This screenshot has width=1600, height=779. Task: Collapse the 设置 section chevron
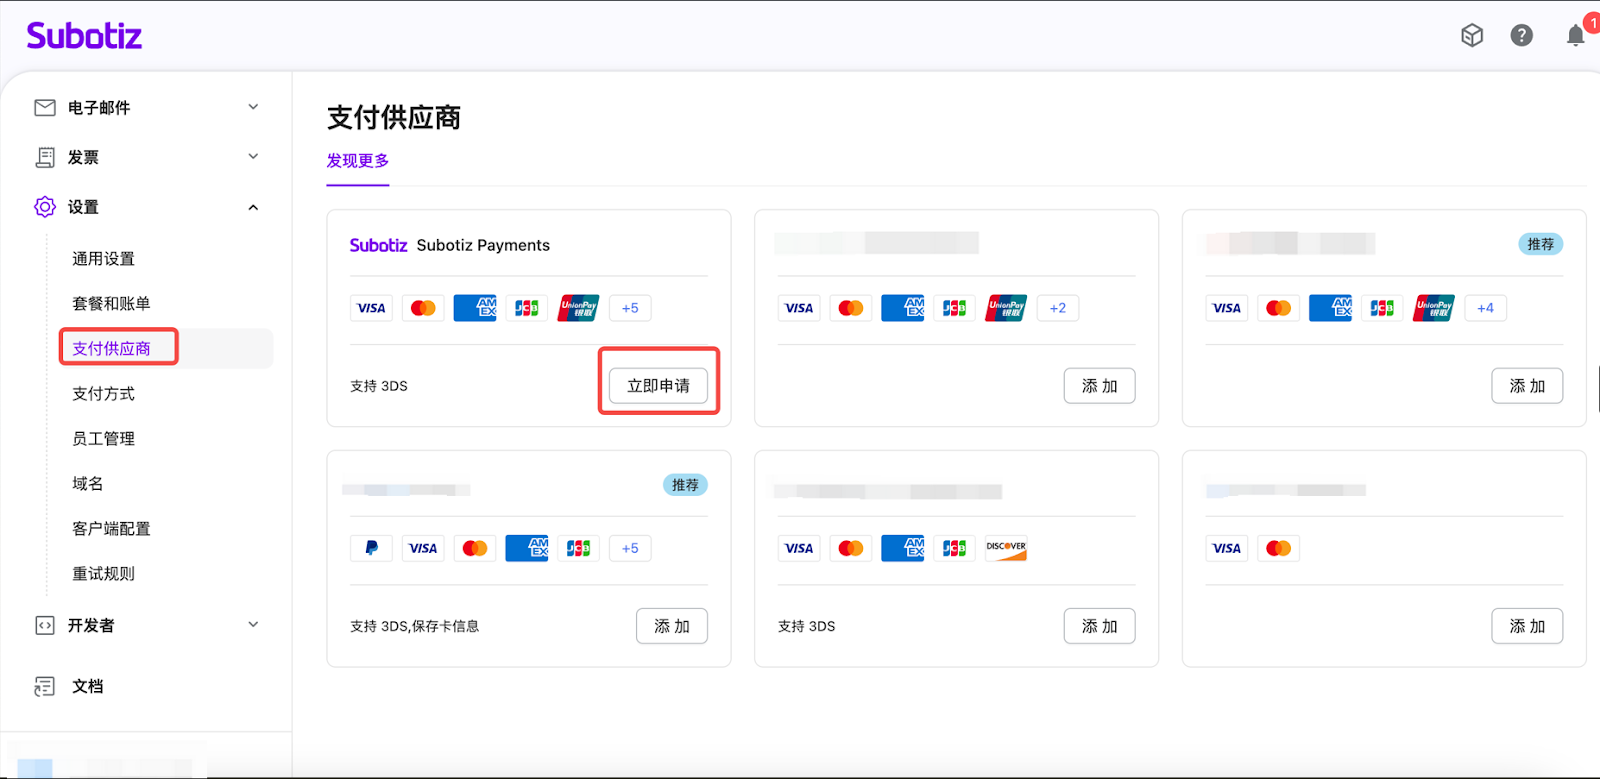[253, 207]
